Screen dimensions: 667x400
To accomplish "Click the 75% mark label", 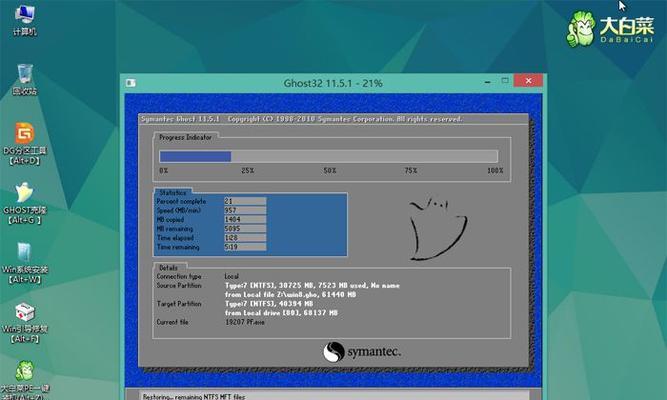I will 410,171.
